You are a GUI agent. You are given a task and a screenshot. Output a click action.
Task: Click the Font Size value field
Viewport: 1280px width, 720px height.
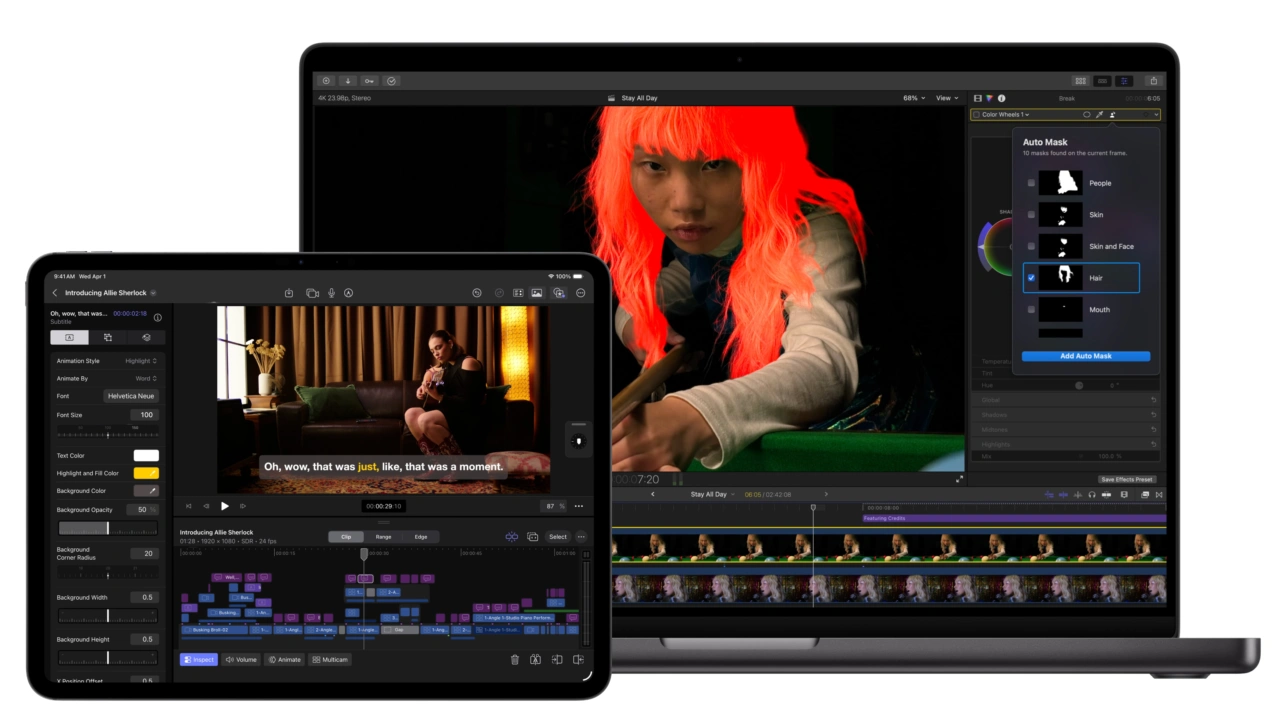[x=146, y=415]
